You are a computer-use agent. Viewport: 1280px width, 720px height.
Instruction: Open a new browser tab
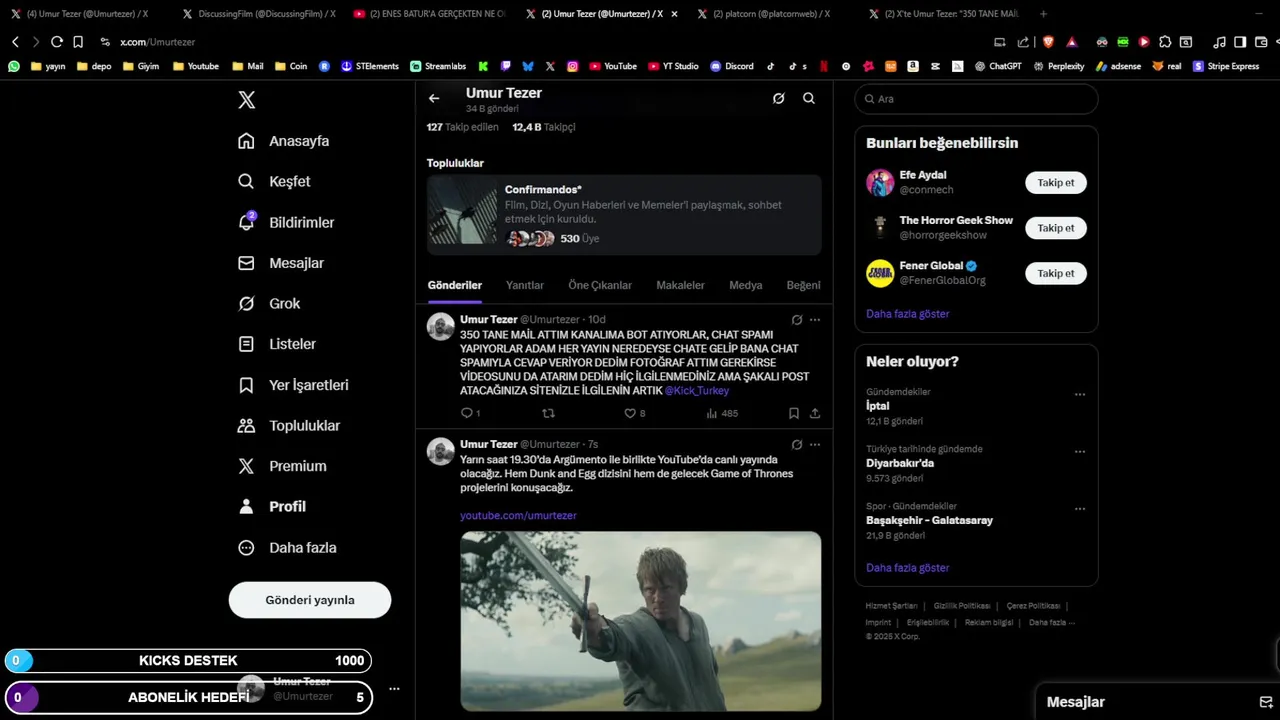[x=1043, y=14]
